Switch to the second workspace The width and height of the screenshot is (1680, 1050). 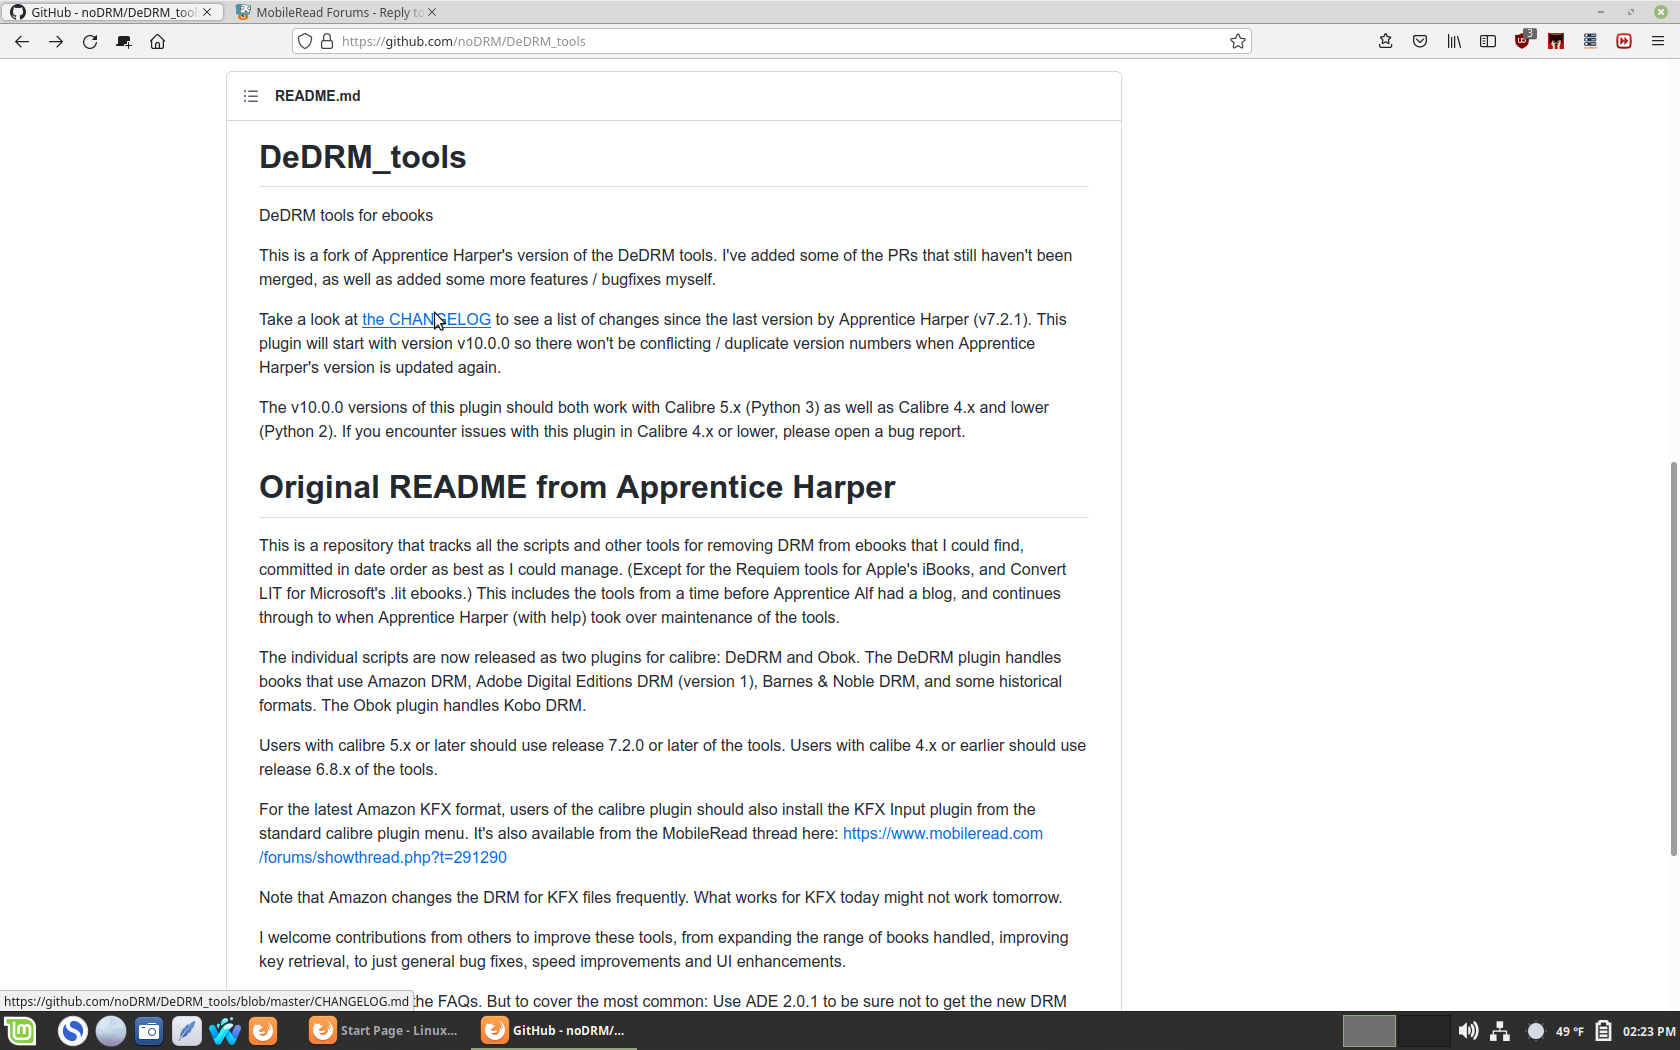click(1423, 1030)
